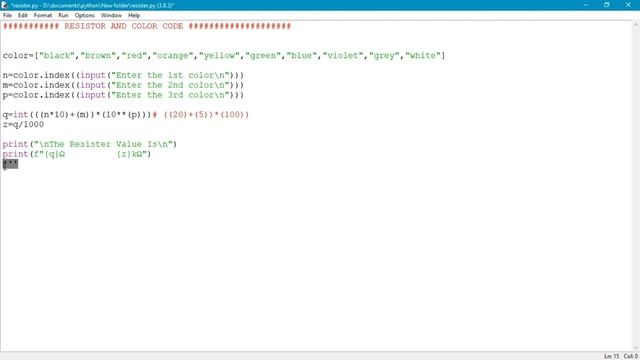The height and width of the screenshot is (360, 640).
Task: Click the RESISTOR AND COLOR CODE comment line
Action: point(147,26)
